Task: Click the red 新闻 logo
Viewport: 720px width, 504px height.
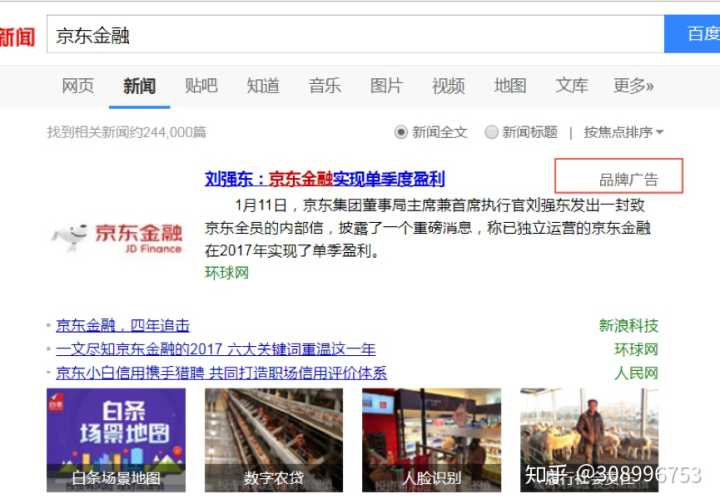Action: pyautogui.click(x=17, y=37)
